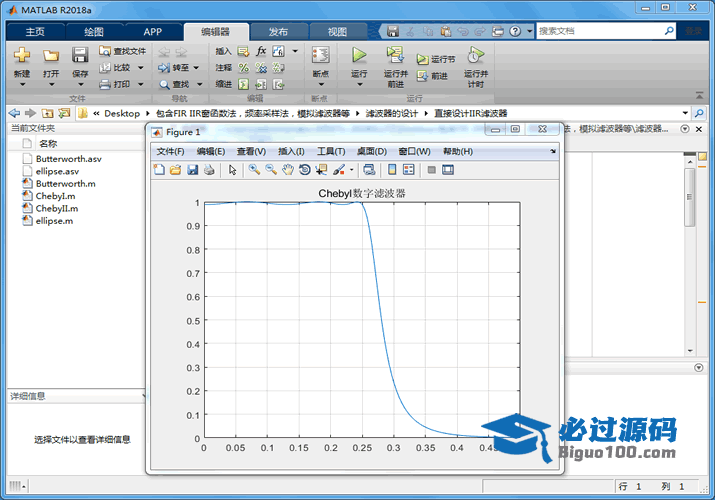
Task: Click the help question mark icon
Action: (x=515, y=31)
